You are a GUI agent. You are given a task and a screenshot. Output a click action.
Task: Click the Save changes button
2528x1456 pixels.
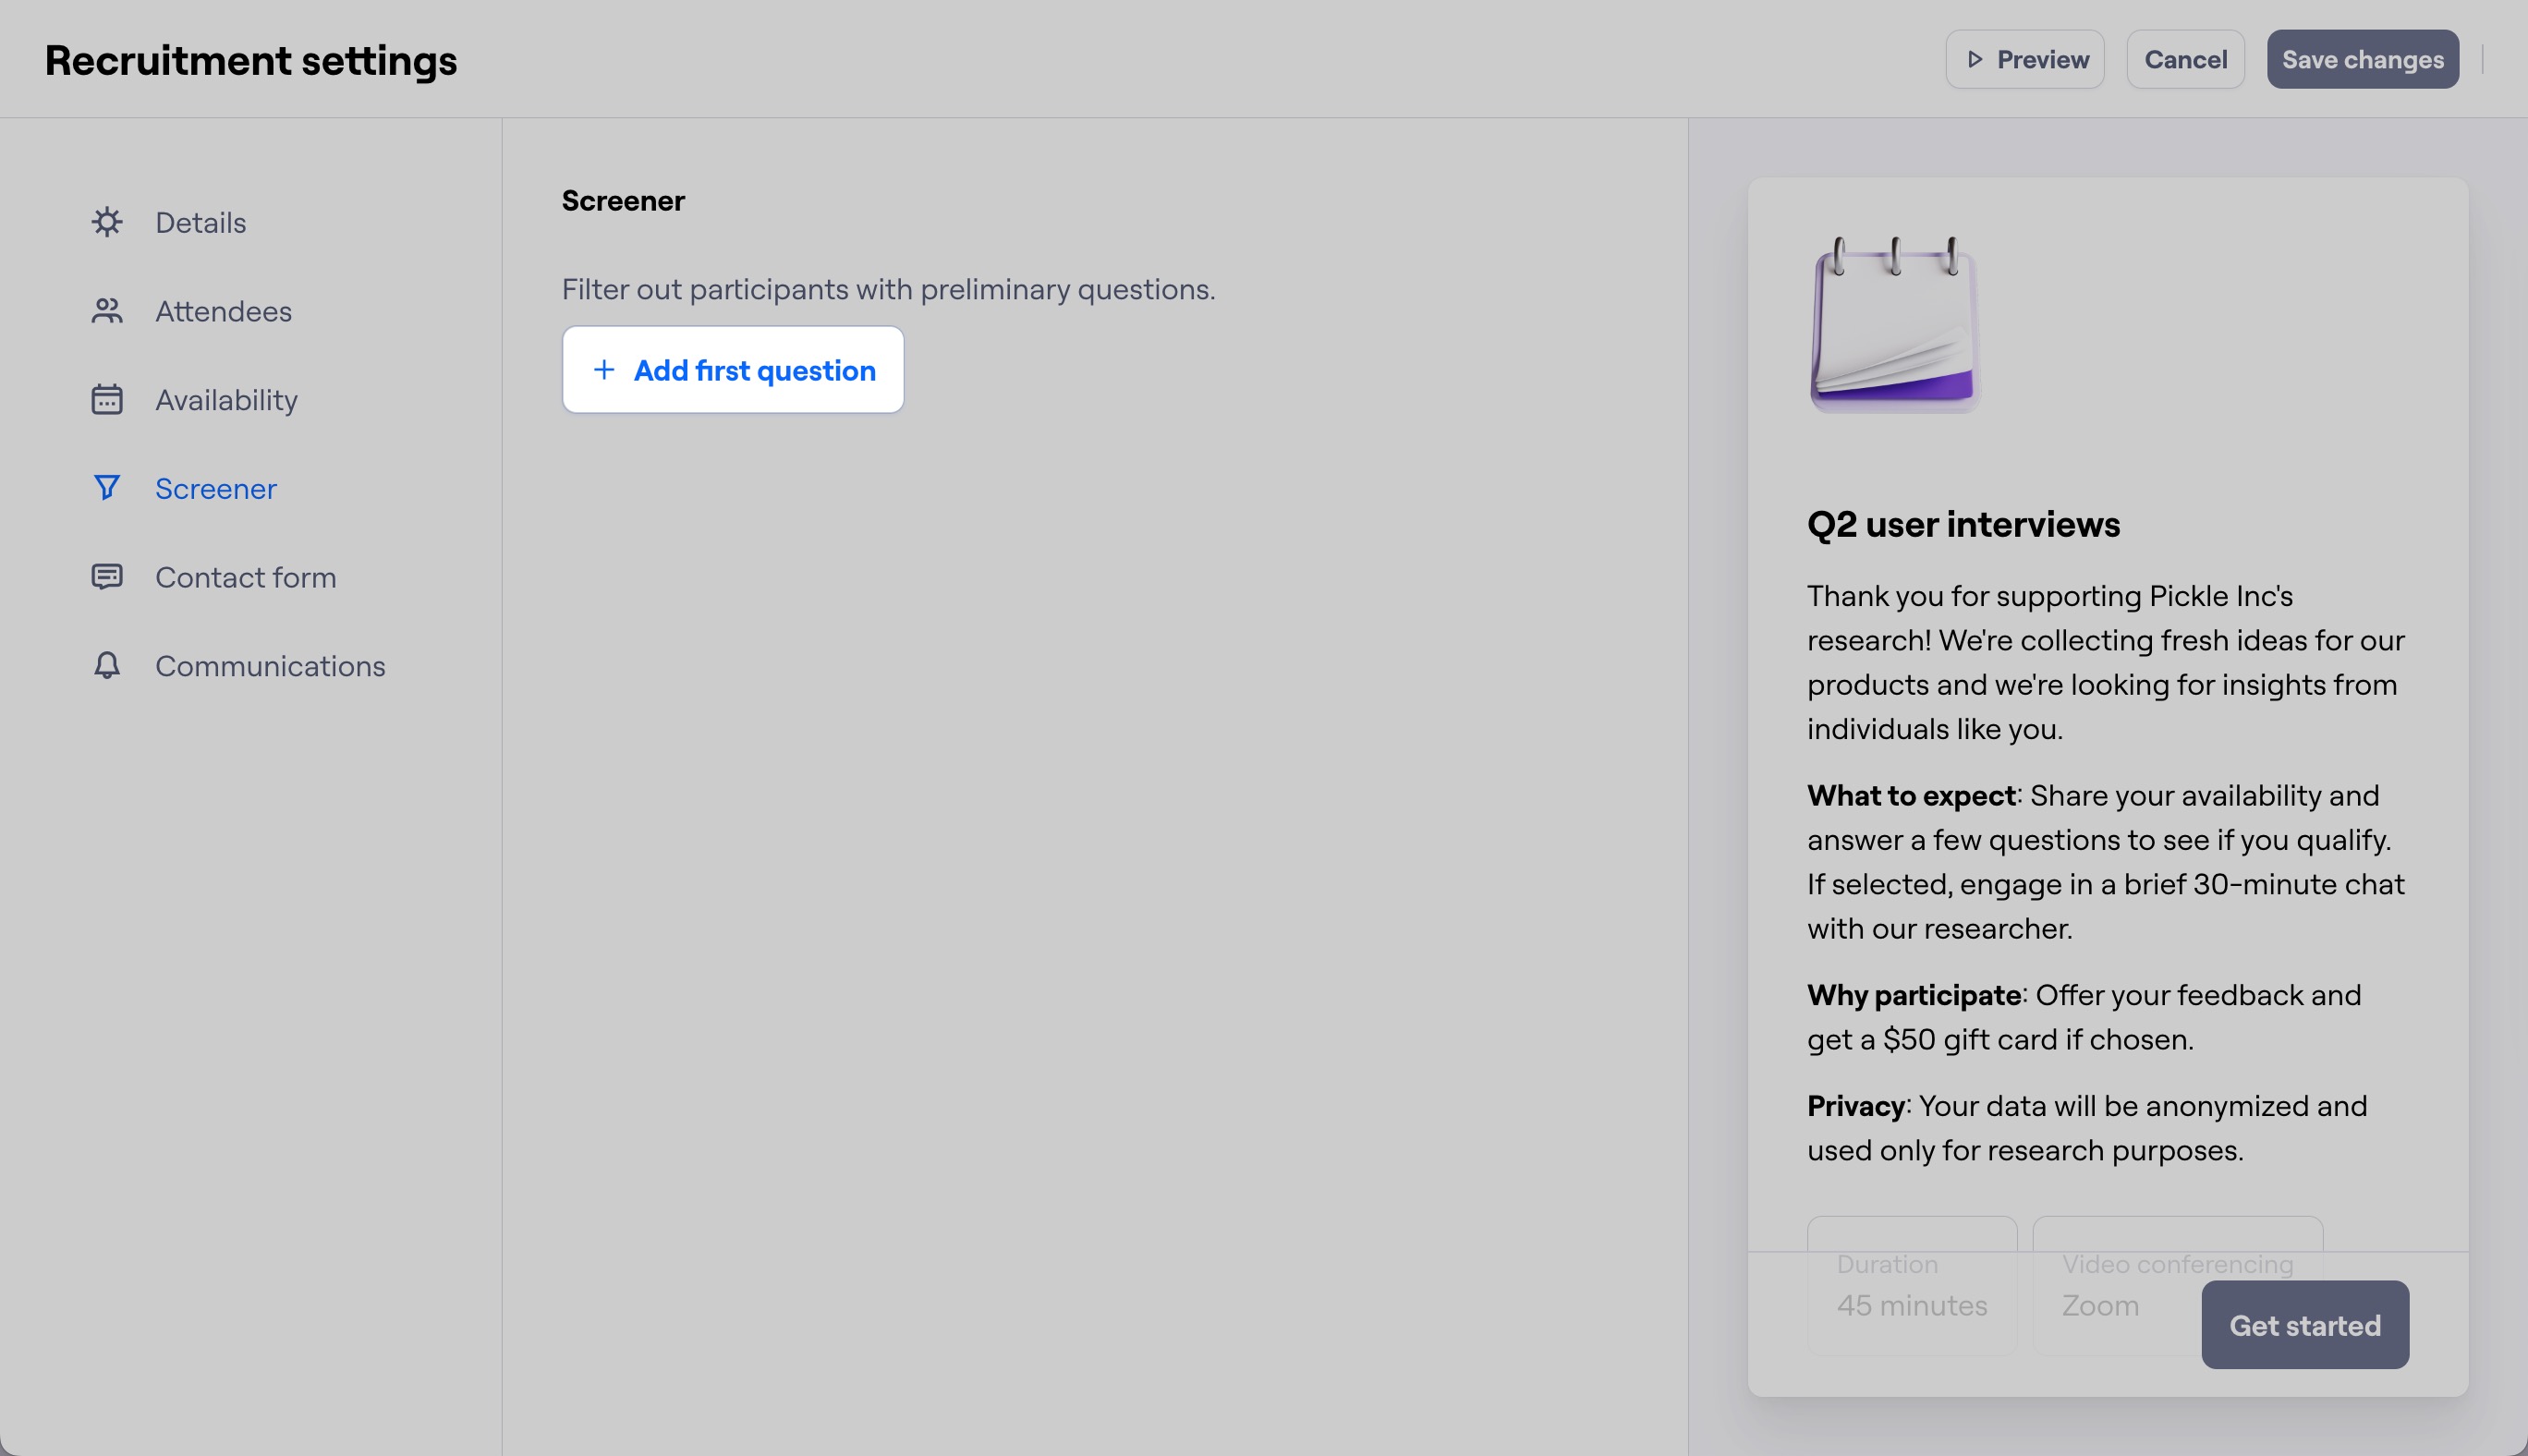[2362, 60]
